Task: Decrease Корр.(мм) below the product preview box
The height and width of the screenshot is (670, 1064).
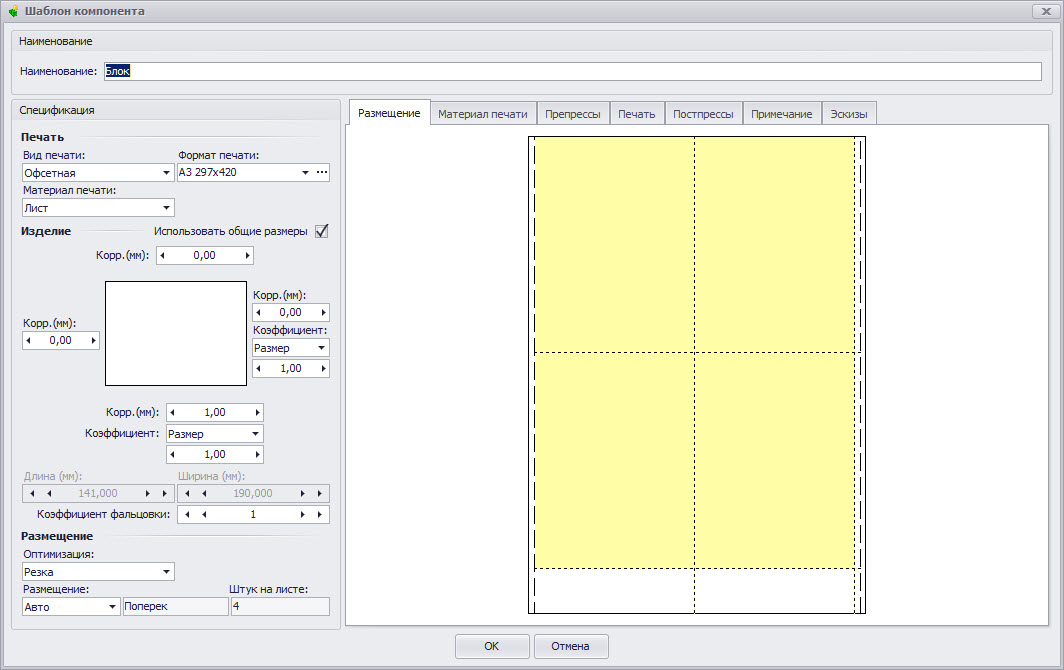Action: click(172, 413)
